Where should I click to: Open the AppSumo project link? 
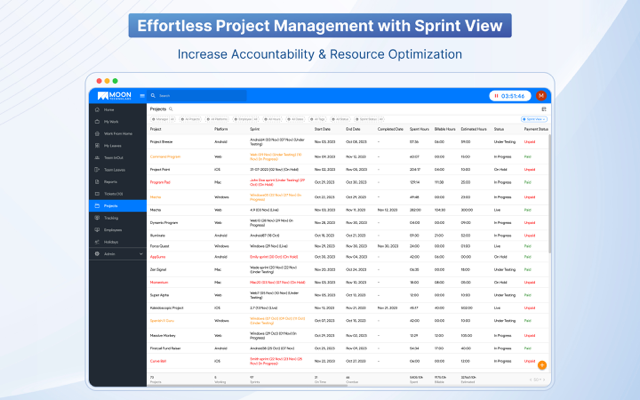click(158, 257)
